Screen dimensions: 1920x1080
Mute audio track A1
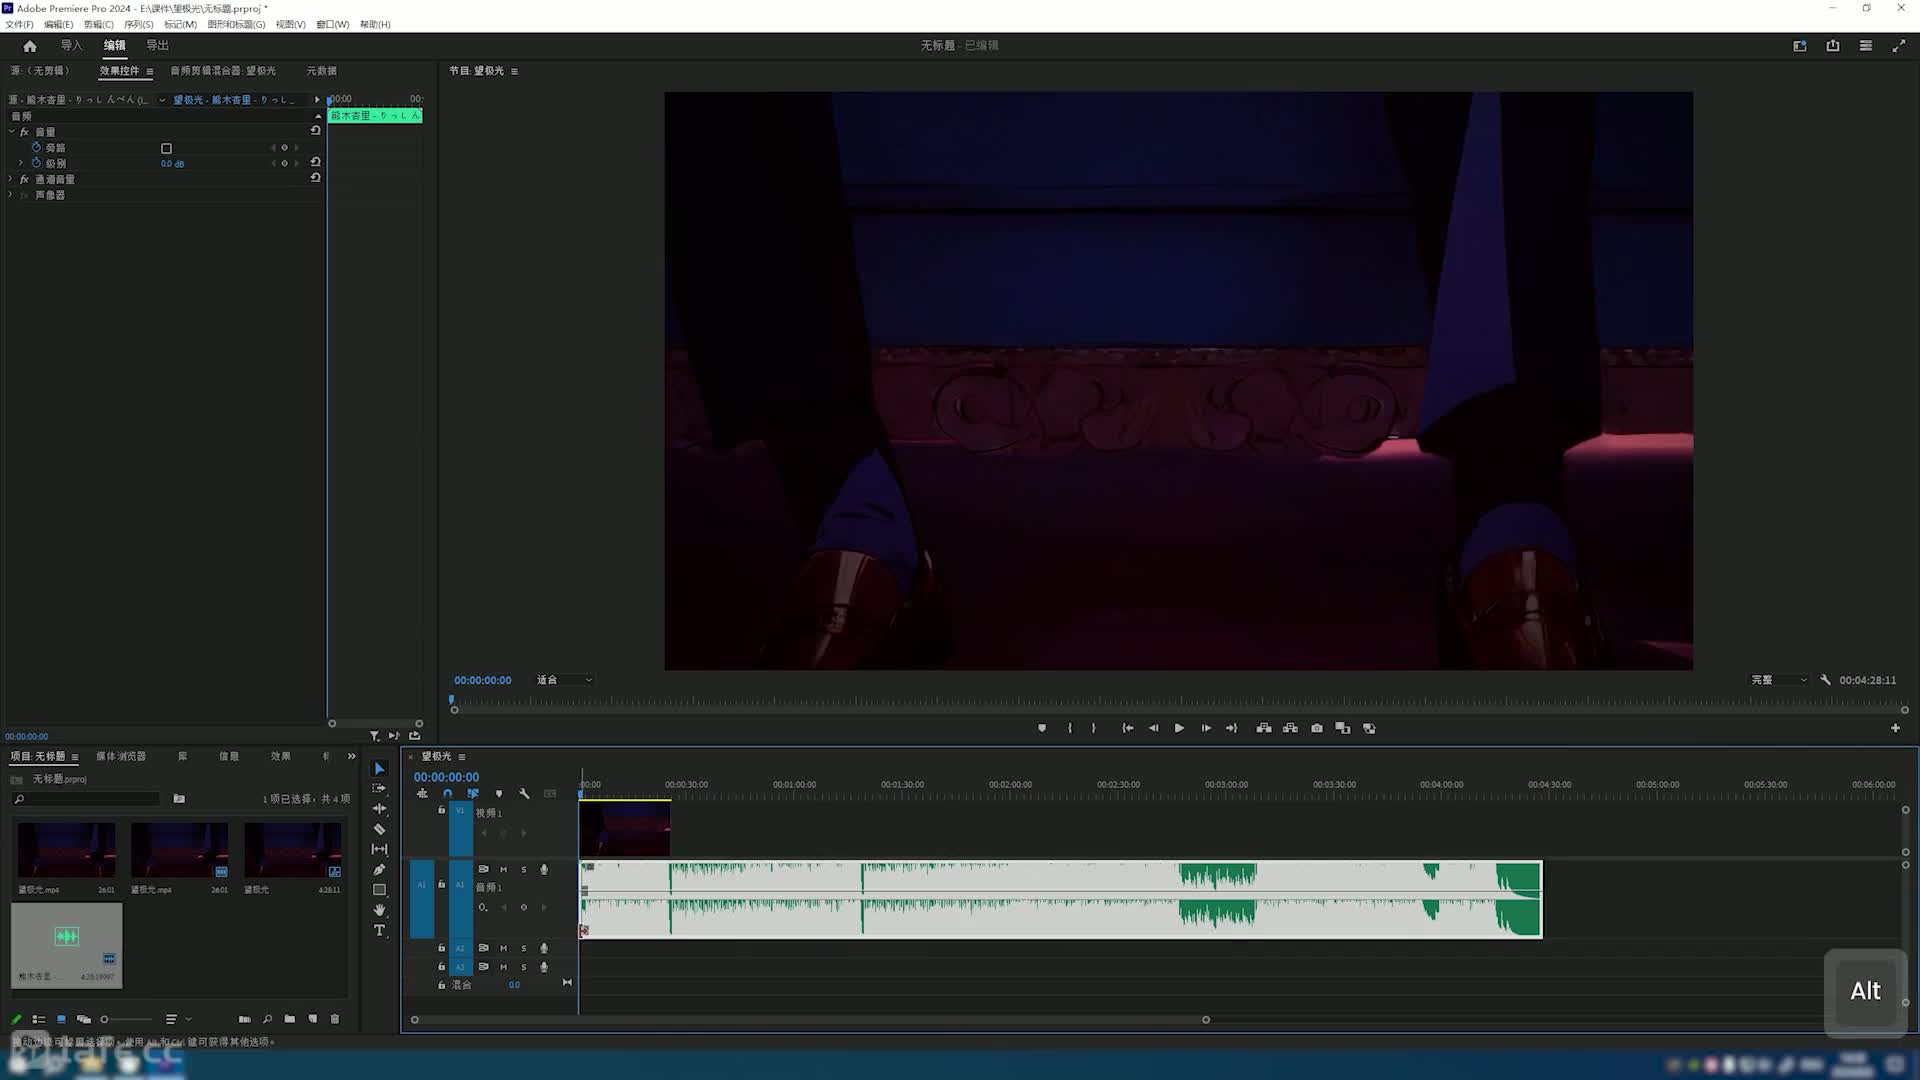pyautogui.click(x=503, y=870)
